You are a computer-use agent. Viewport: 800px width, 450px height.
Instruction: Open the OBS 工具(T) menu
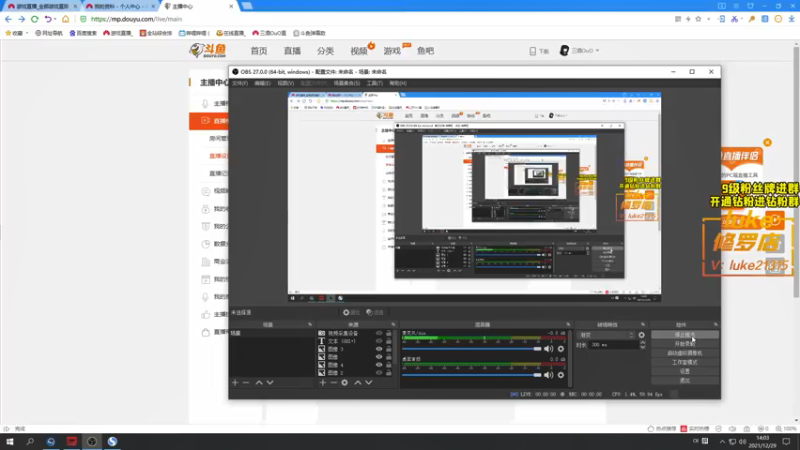(374, 83)
